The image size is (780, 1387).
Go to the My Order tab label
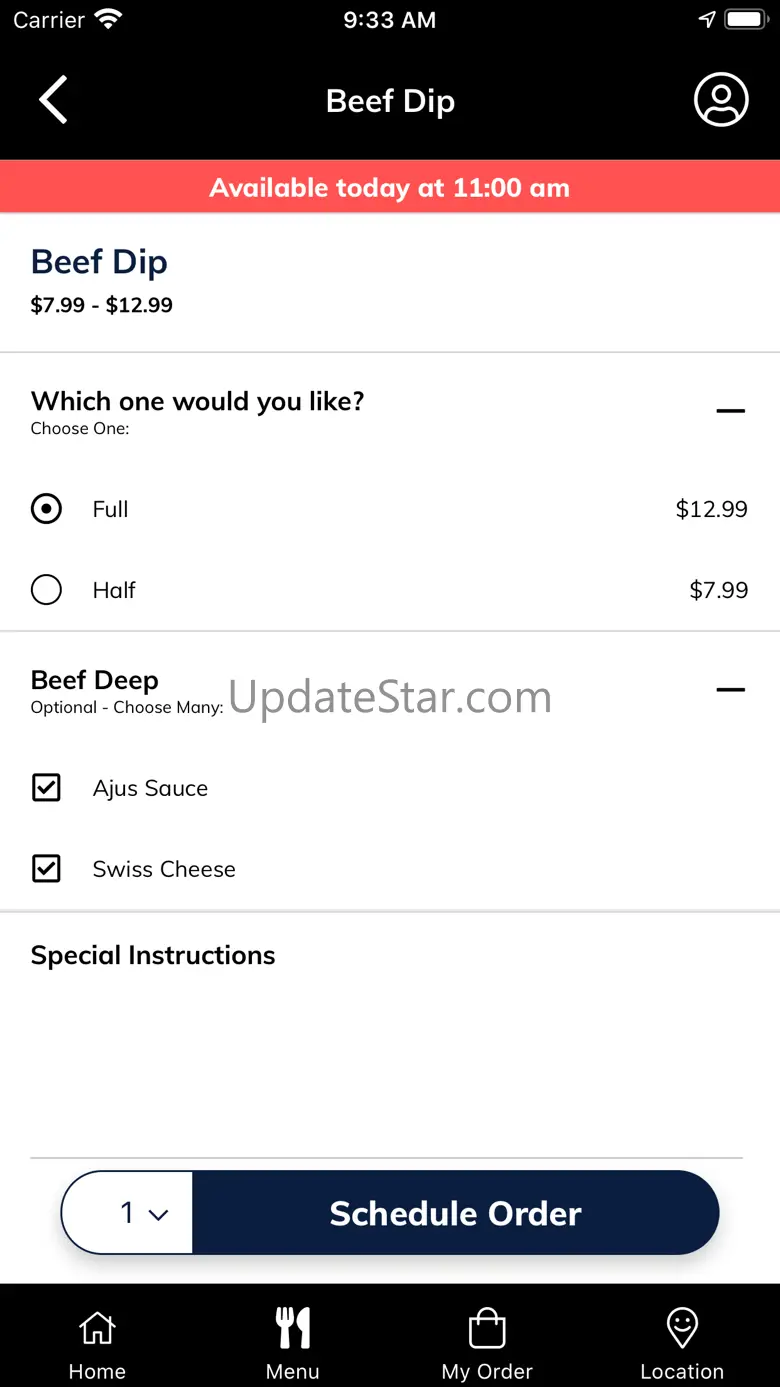point(487,1371)
